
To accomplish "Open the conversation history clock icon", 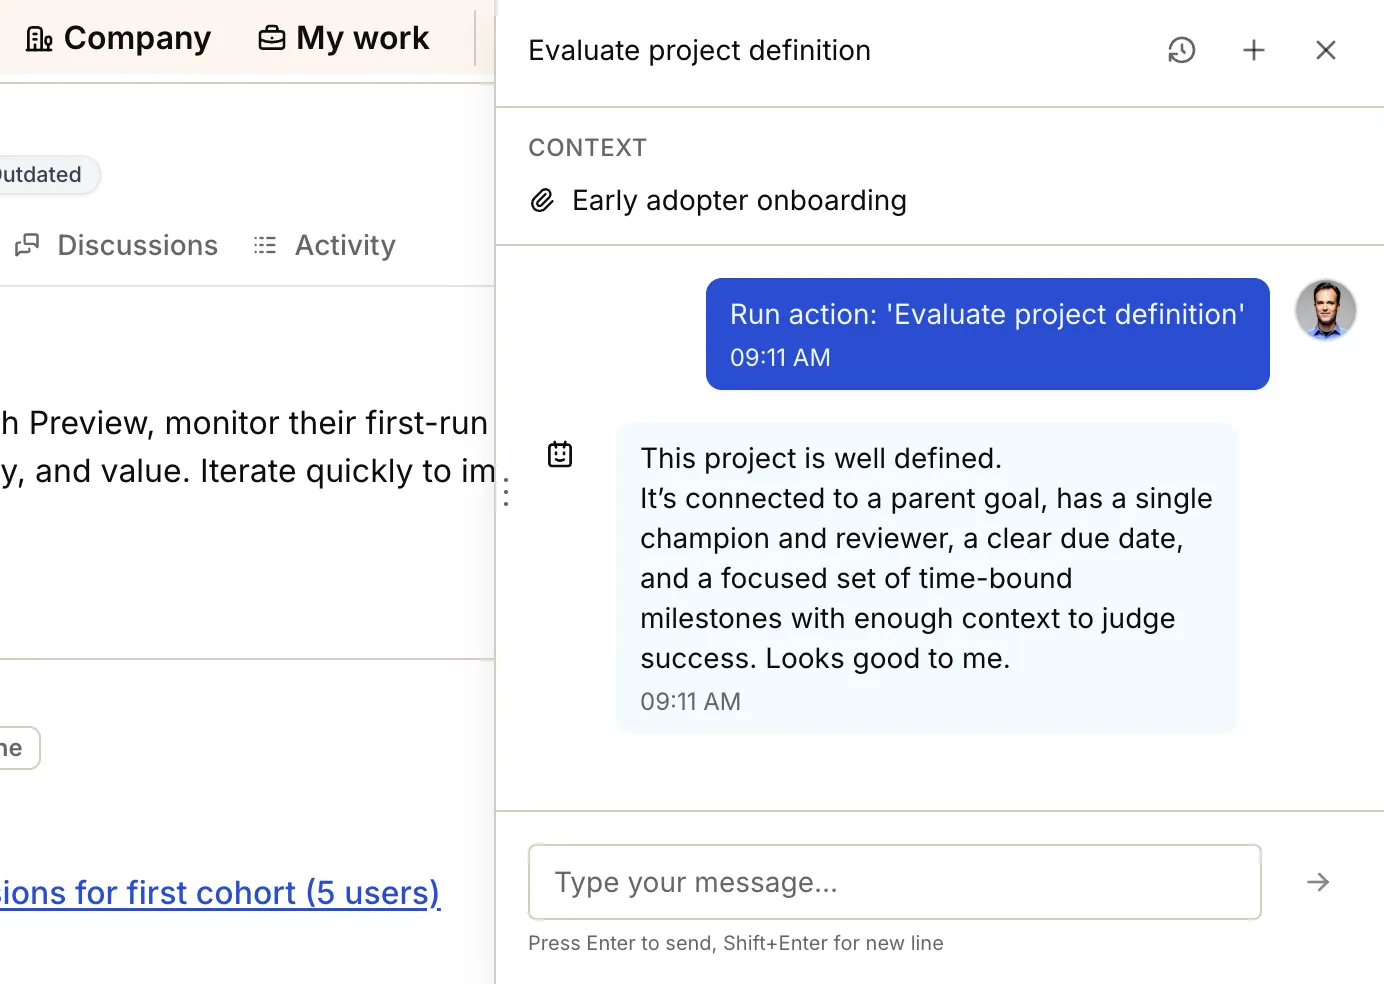I will (x=1181, y=50).
